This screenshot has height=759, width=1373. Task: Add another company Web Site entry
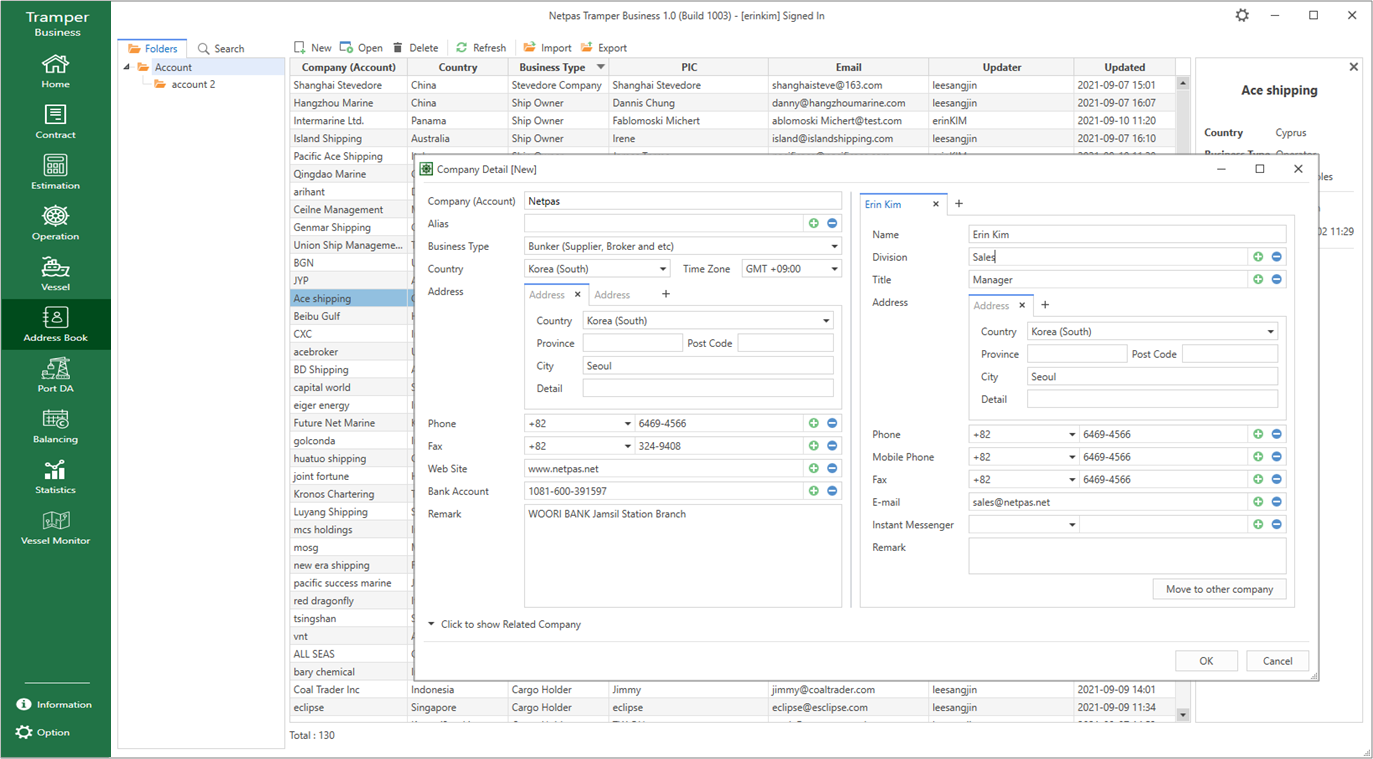click(813, 468)
